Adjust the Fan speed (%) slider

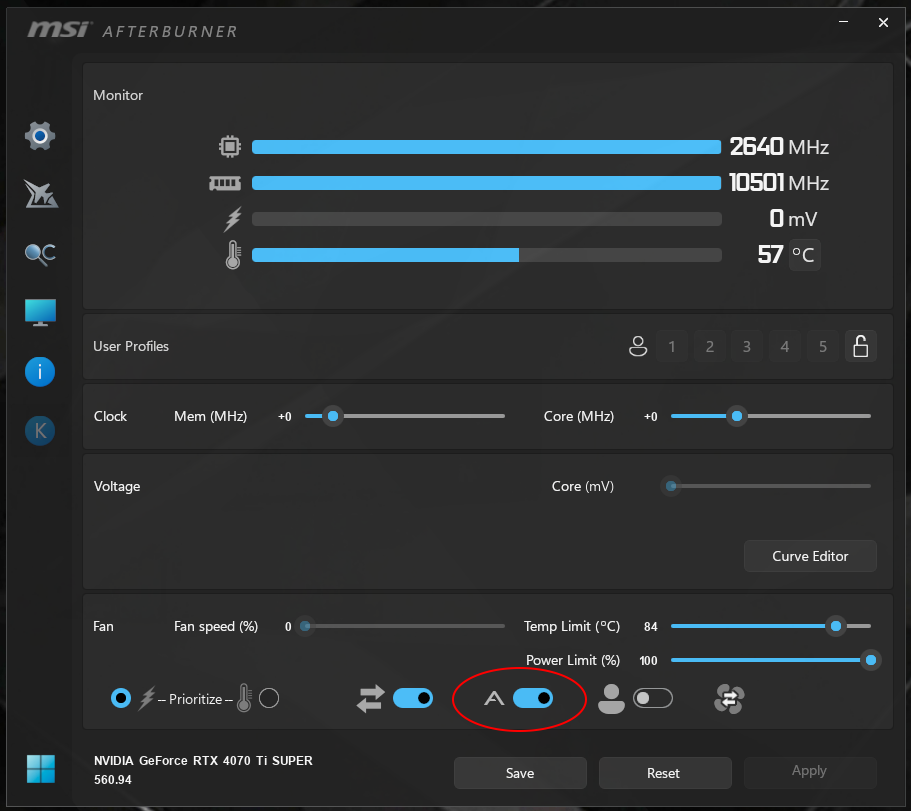(401, 626)
